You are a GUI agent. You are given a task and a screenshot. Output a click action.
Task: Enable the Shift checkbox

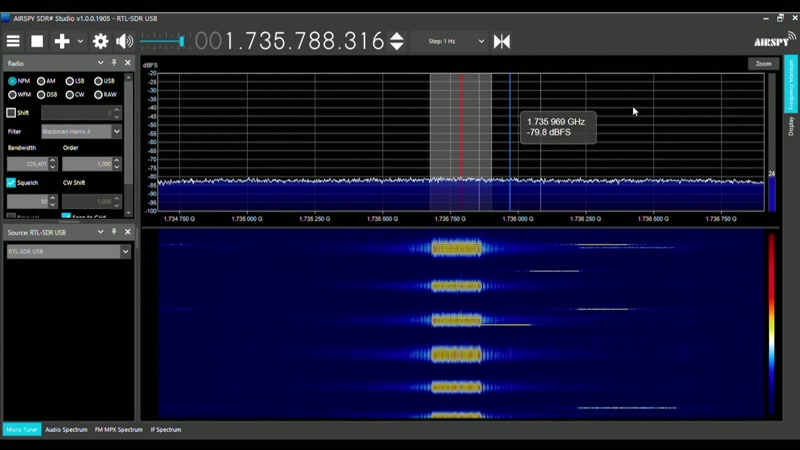[11, 113]
